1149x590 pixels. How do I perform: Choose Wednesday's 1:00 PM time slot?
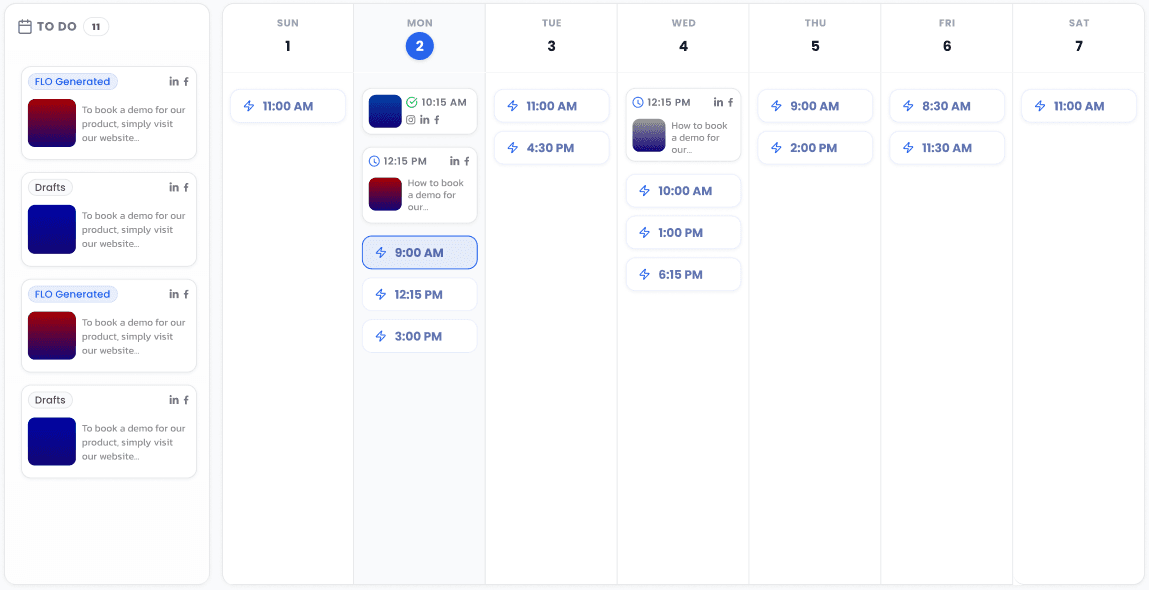click(x=684, y=232)
